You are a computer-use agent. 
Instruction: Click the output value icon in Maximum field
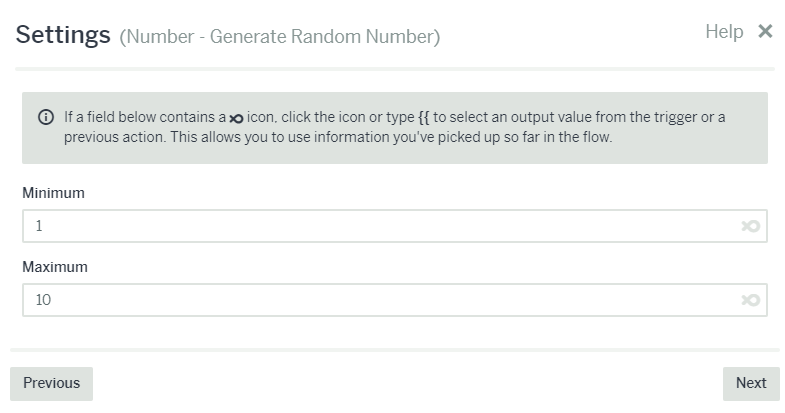coord(750,300)
